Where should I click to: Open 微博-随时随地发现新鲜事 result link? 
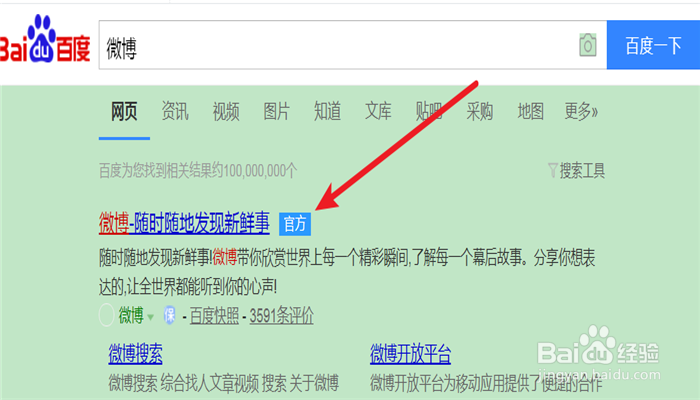(x=184, y=223)
